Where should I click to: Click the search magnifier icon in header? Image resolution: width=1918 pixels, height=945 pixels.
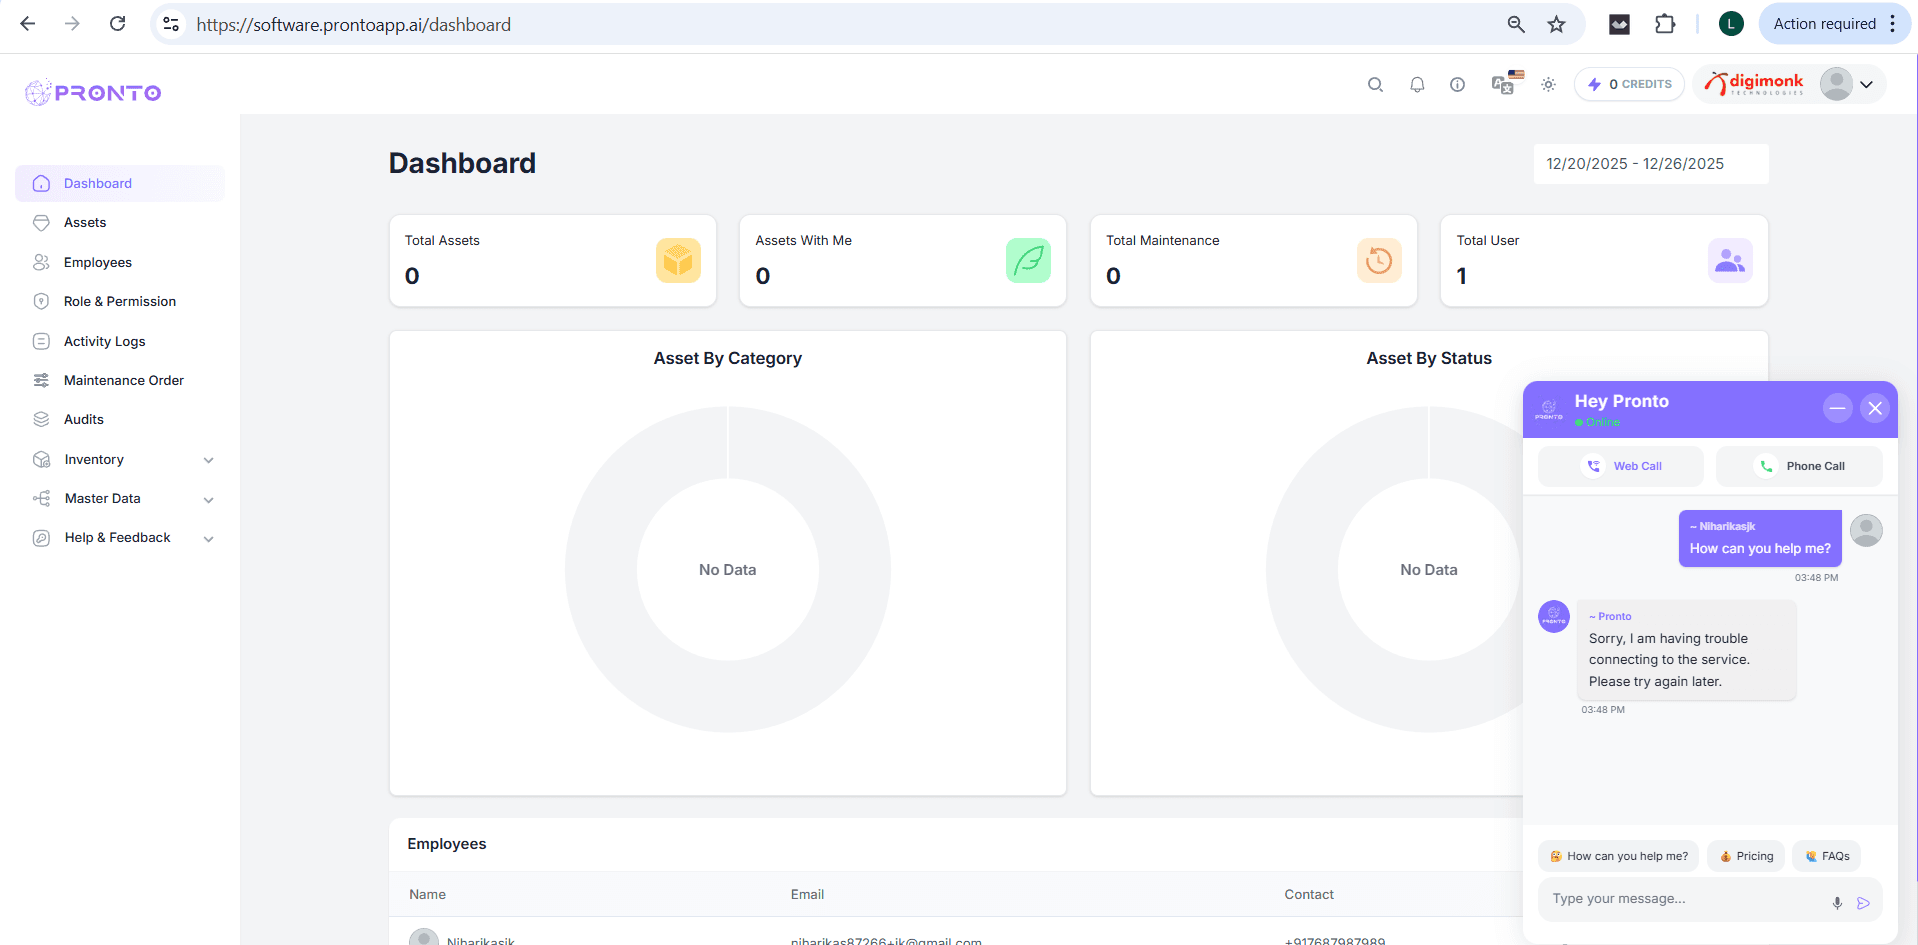pyautogui.click(x=1375, y=85)
